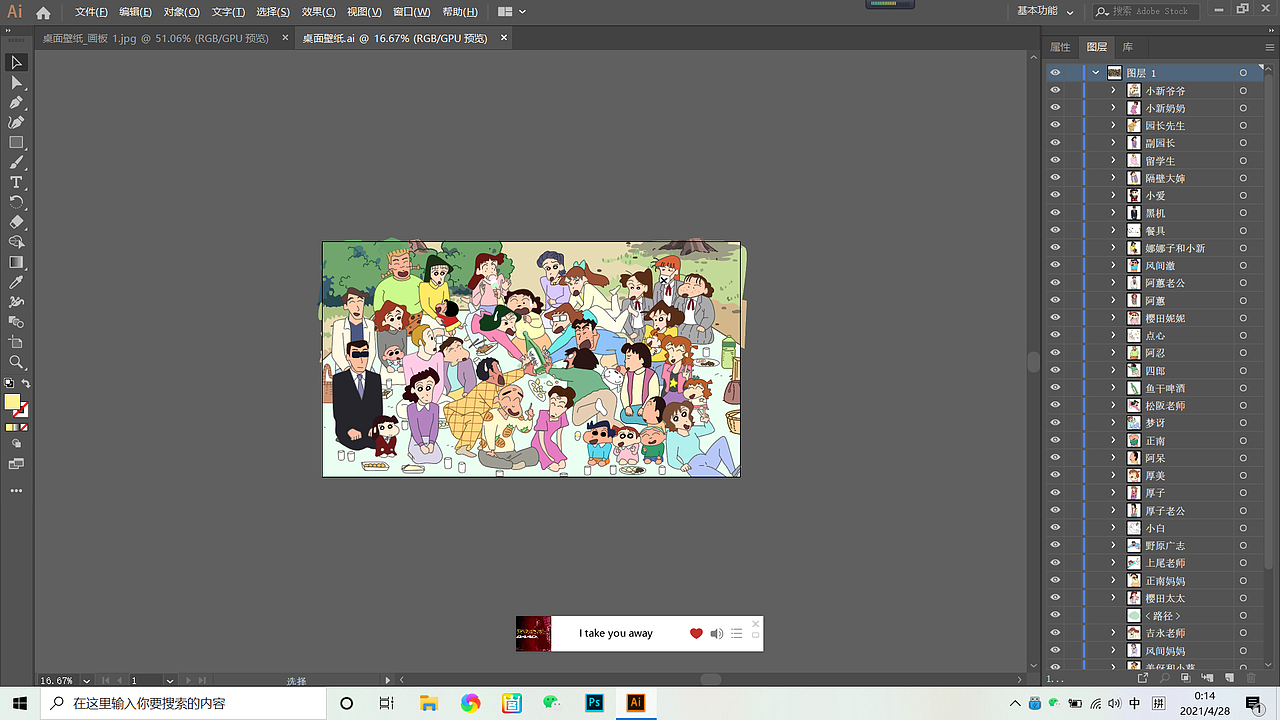Open the 文件(F) menu
Screen dimensions: 1280x720
tap(91, 12)
